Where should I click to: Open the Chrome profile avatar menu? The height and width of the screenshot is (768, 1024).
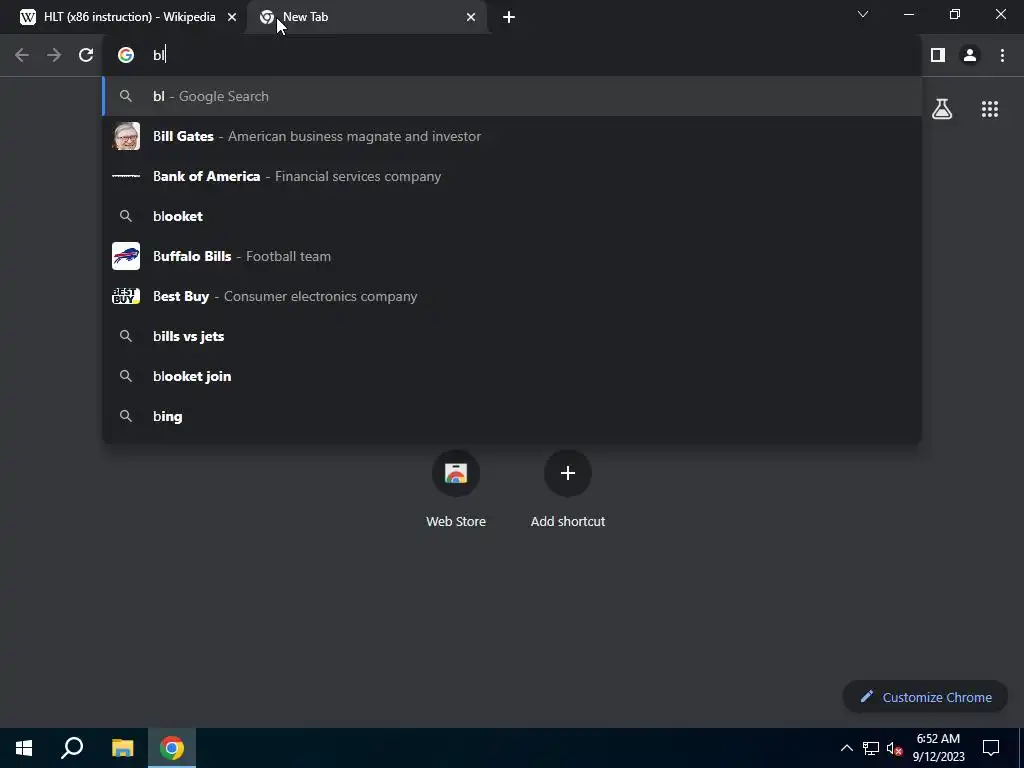pyautogui.click(x=970, y=56)
